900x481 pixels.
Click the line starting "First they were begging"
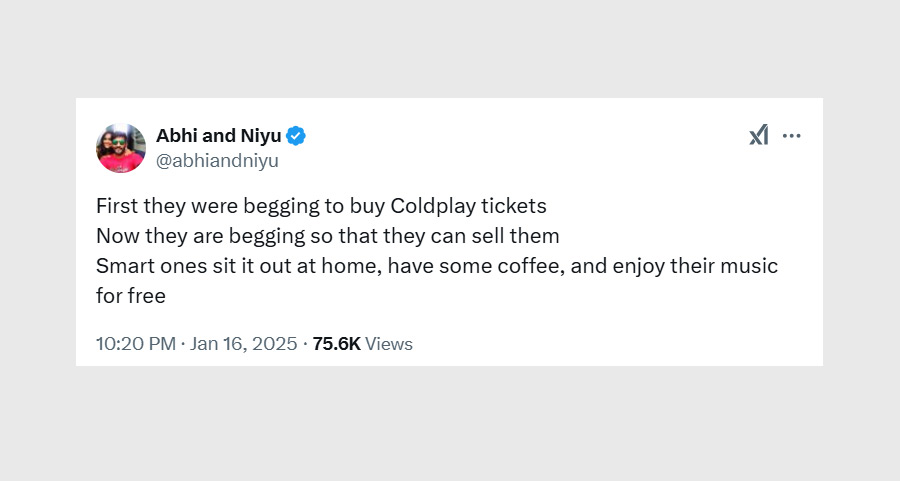click(x=321, y=207)
